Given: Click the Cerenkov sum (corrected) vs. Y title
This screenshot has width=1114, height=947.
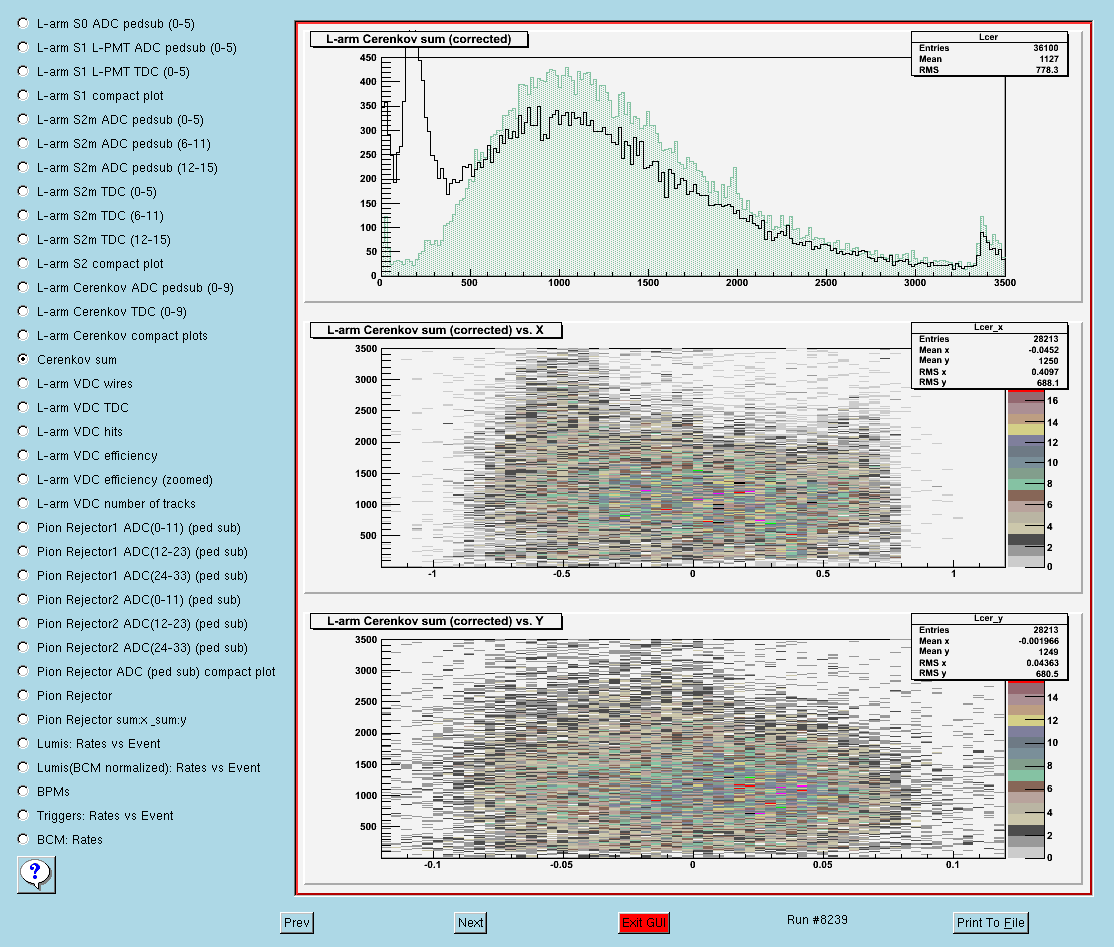Looking at the screenshot, I should (436, 621).
